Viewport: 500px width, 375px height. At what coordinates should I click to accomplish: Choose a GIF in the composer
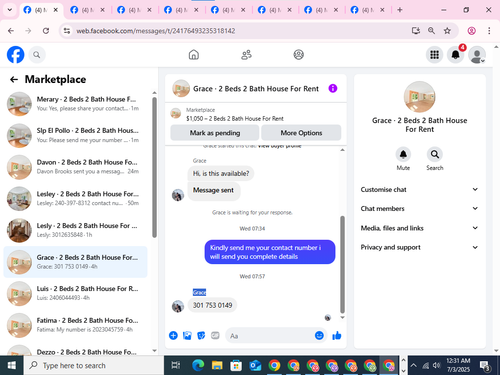click(215, 335)
